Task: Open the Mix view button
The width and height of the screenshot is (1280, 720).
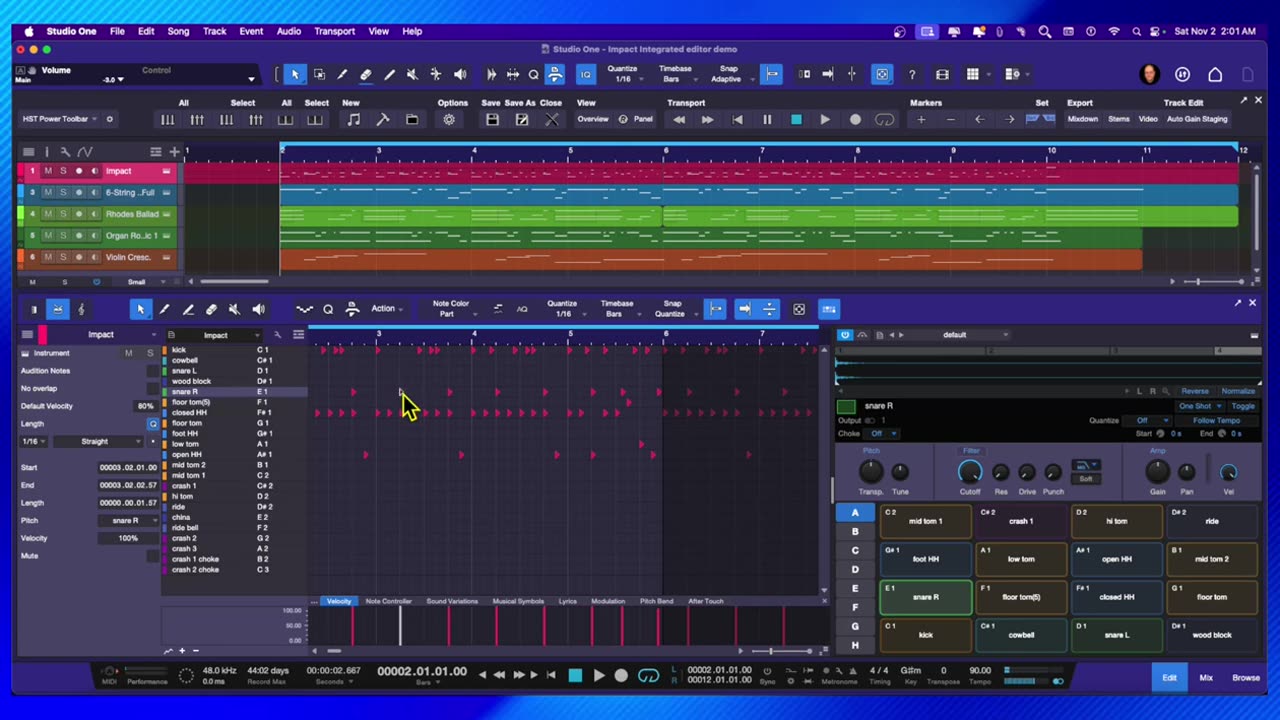Action: pyautogui.click(x=1206, y=678)
